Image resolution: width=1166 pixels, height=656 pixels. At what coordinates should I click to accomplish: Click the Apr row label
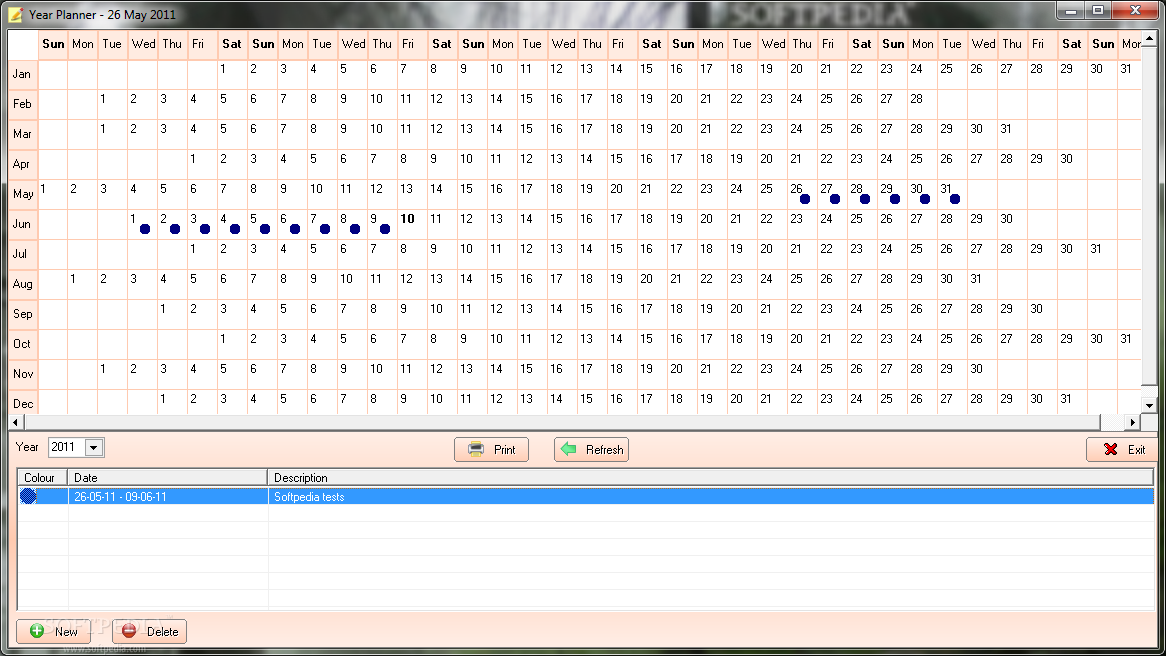[x=22, y=164]
